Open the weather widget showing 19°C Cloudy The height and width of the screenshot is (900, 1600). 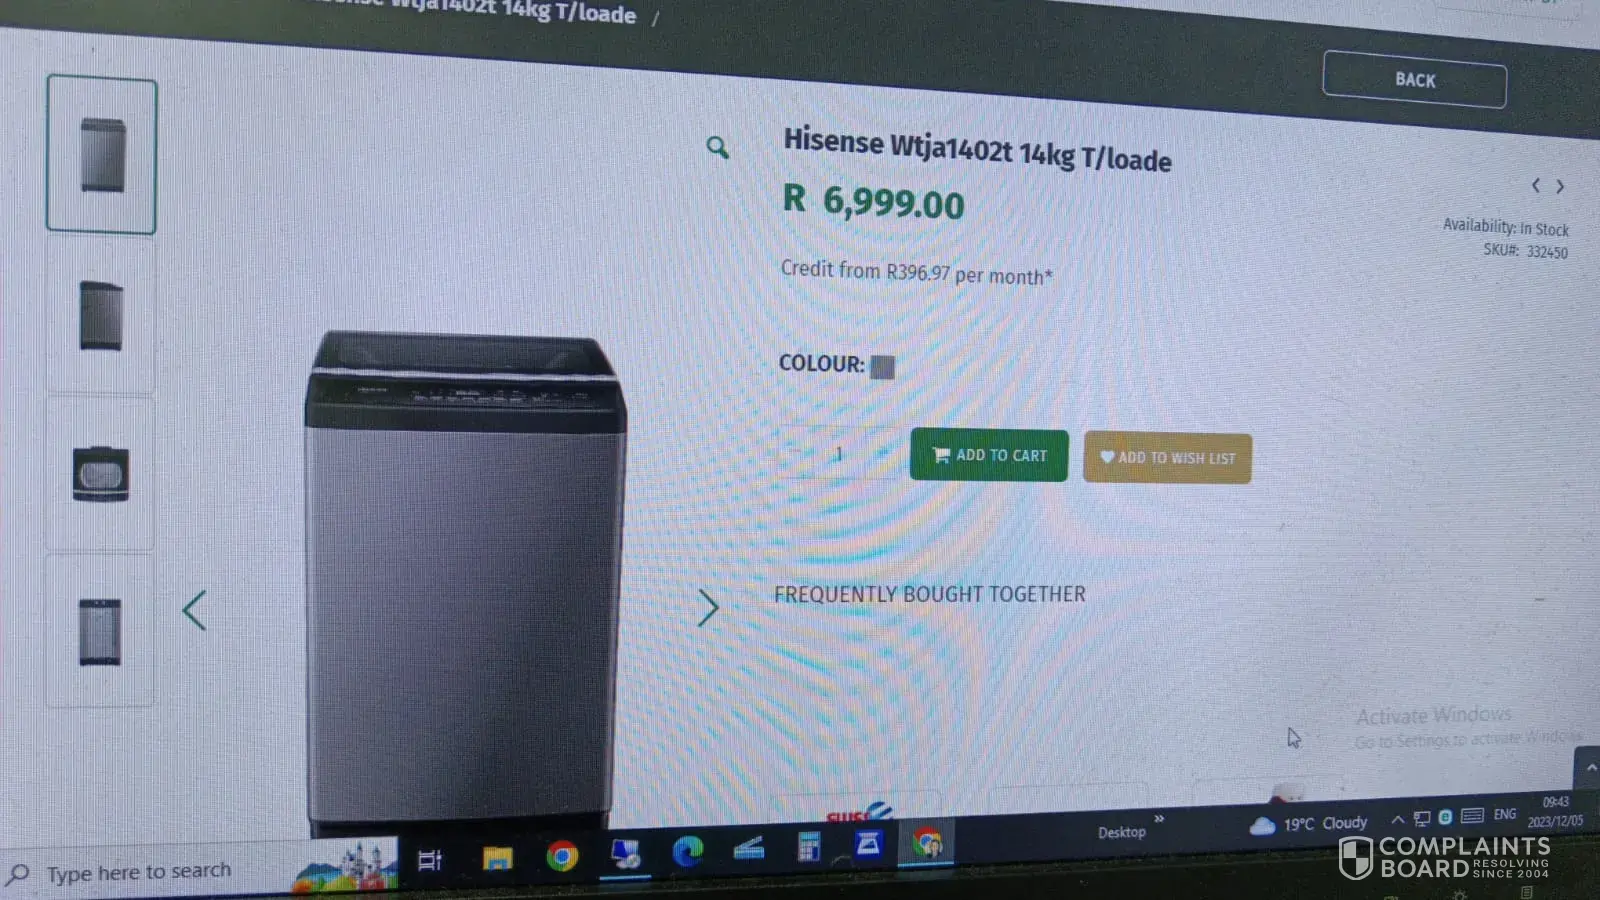coord(1308,824)
